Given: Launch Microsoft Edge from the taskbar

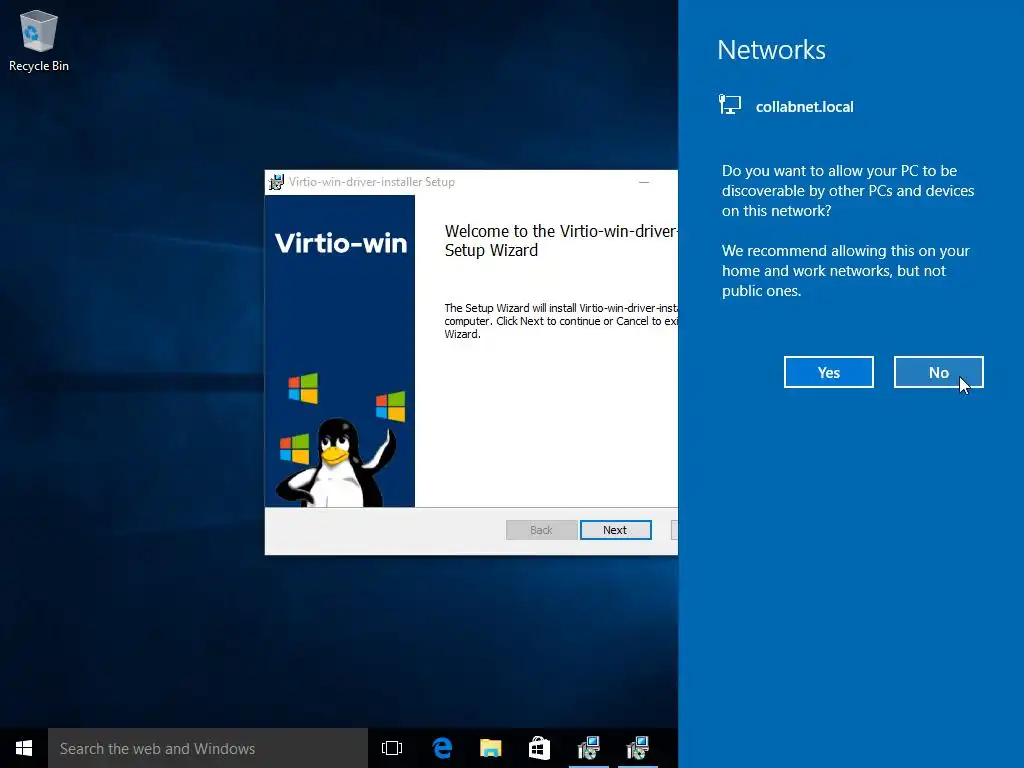Looking at the screenshot, I should (x=442, y=748).
